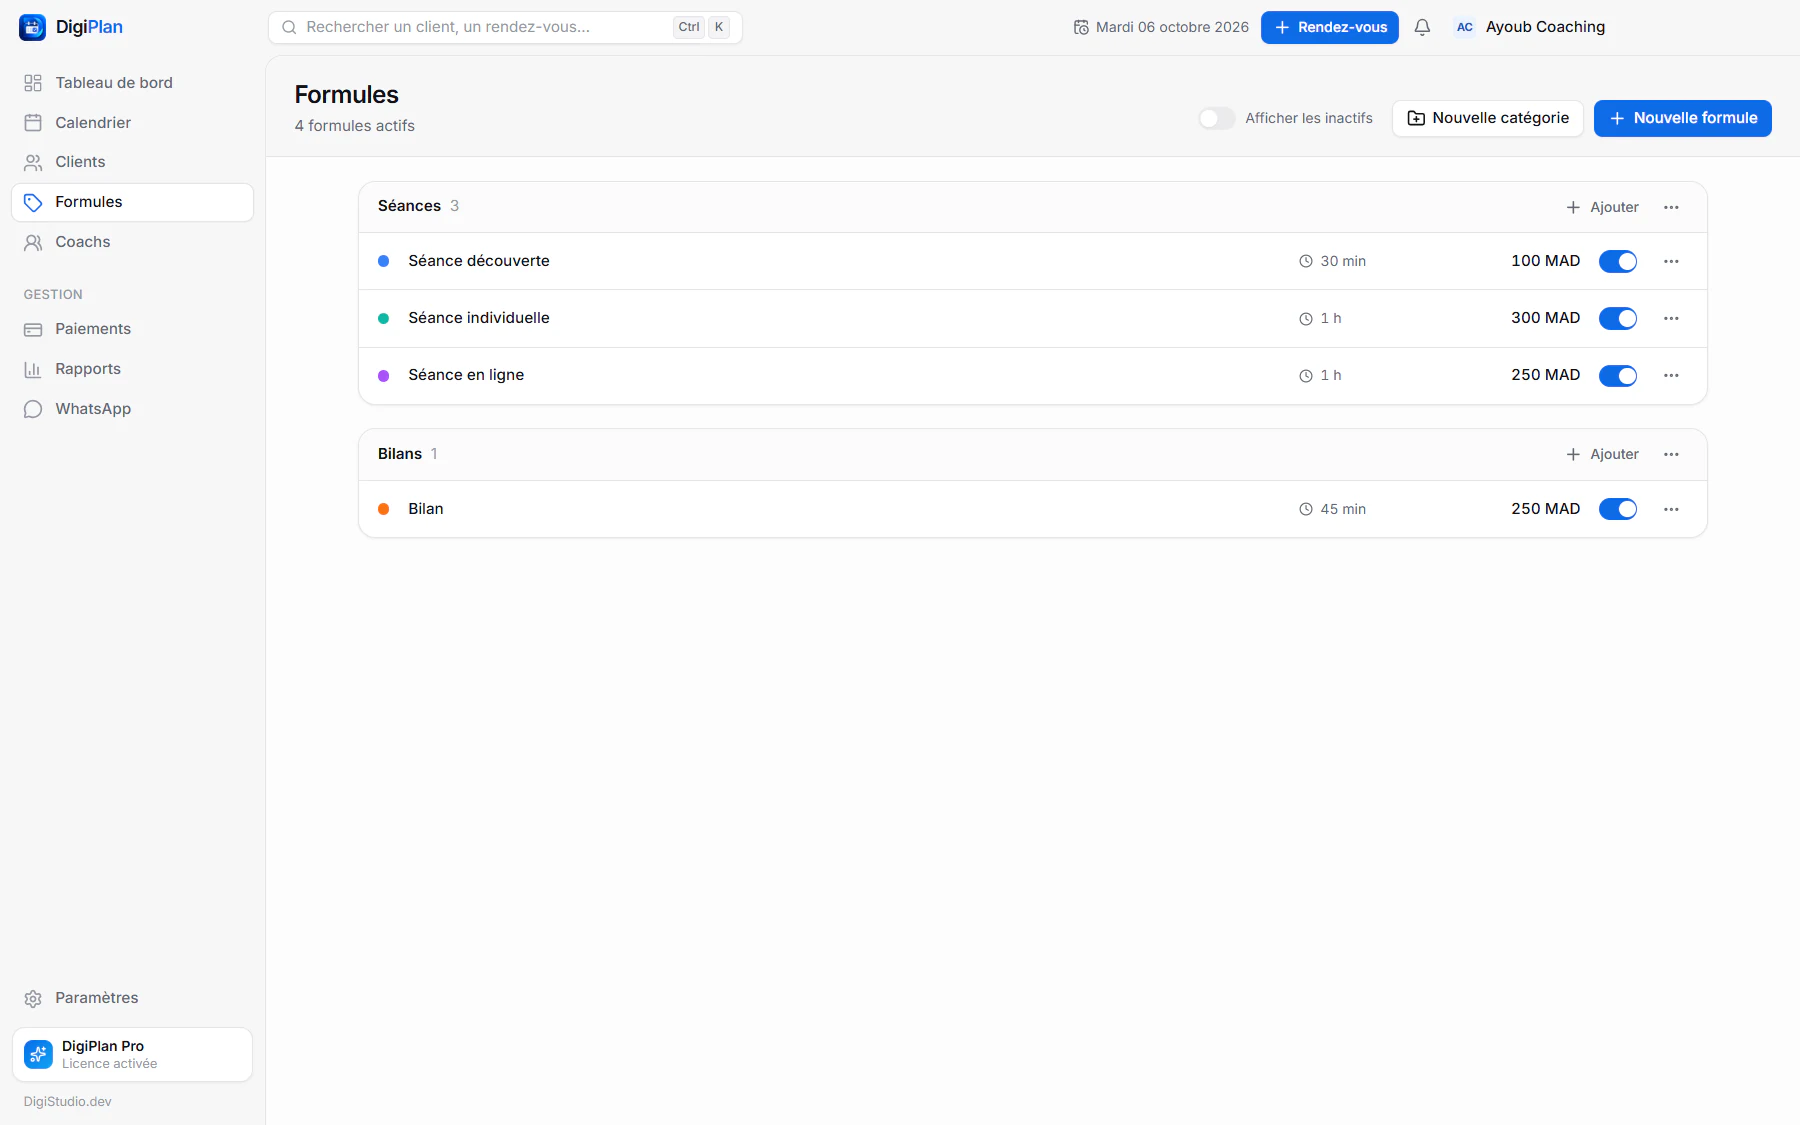Image resolution: width=1800 pixels, height=1125 pixels.
Task: Open the DigiStudio.dev link
Action: tap(68, 1101)
